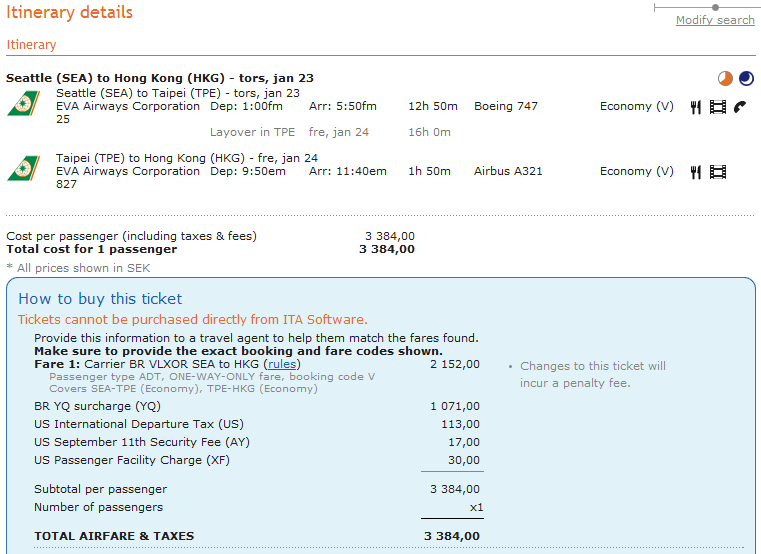Click the Dep: 1:00fm departure time

246,106
